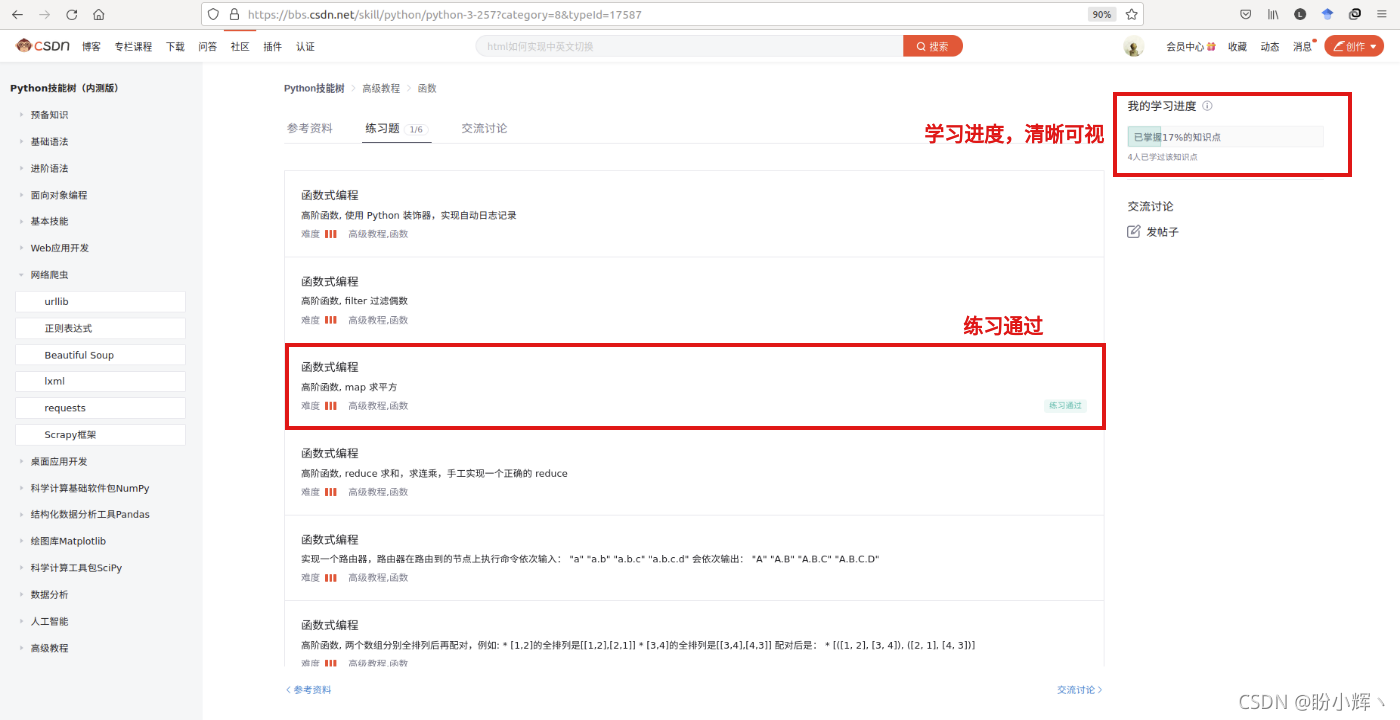The width and height of the screenshot is (1400, 720).
Task: Select the 正则表达式 sidebar item
Action: click(101, 328)
